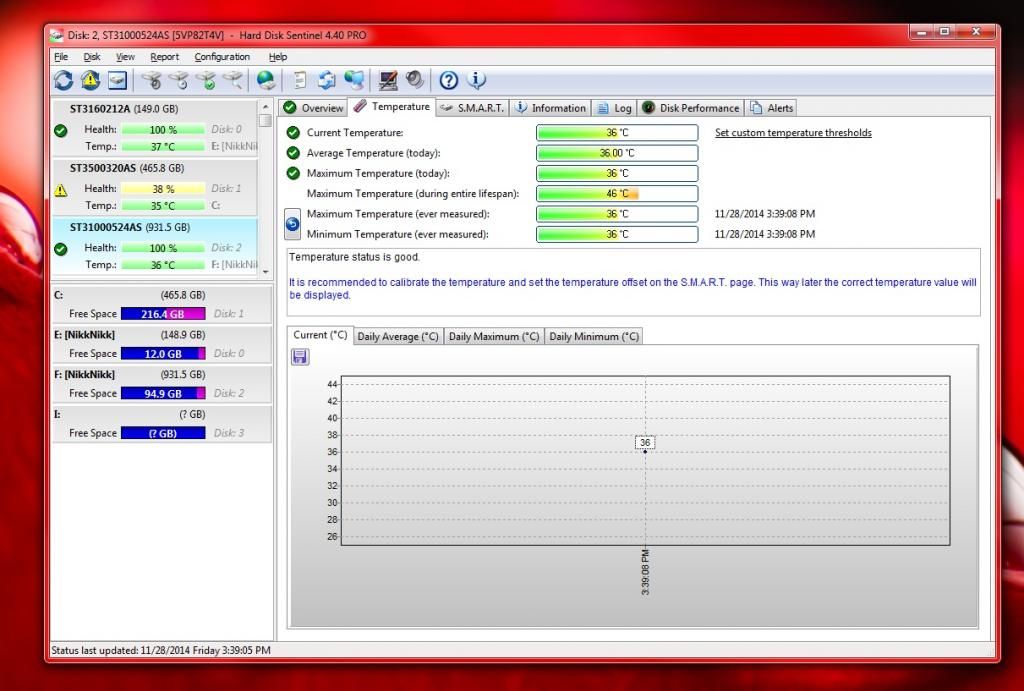Open the Help menu
The height and width of the screenshot is (691, 1024).
pos(278,57)
